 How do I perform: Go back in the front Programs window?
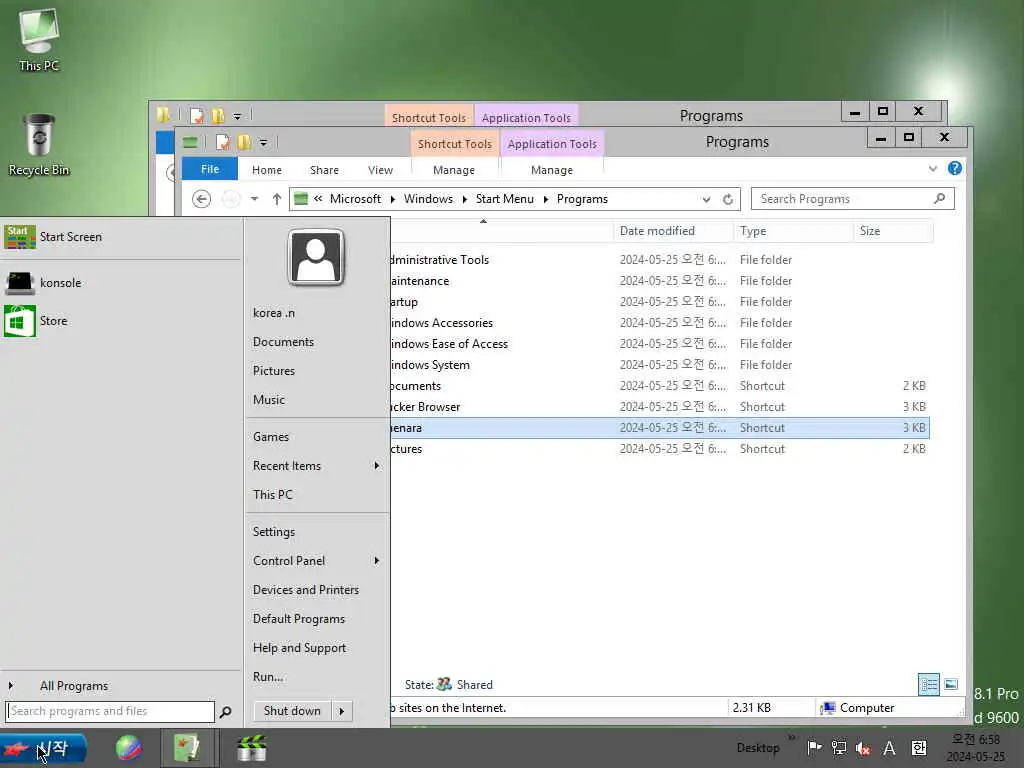pyautogui.click(x=201, y=199)
